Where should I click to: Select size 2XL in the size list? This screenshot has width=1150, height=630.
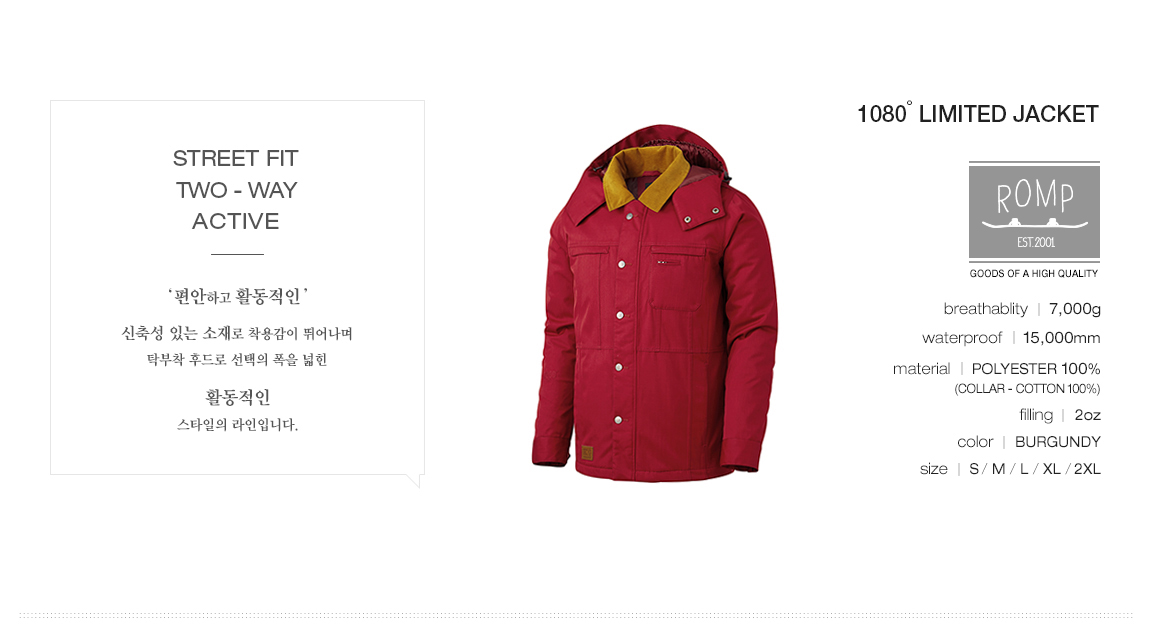1087,469
